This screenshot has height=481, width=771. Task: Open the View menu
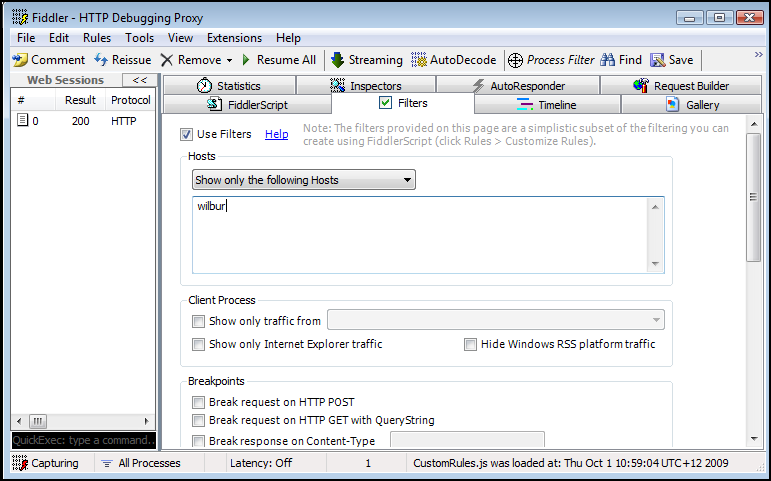pos(180,38)
